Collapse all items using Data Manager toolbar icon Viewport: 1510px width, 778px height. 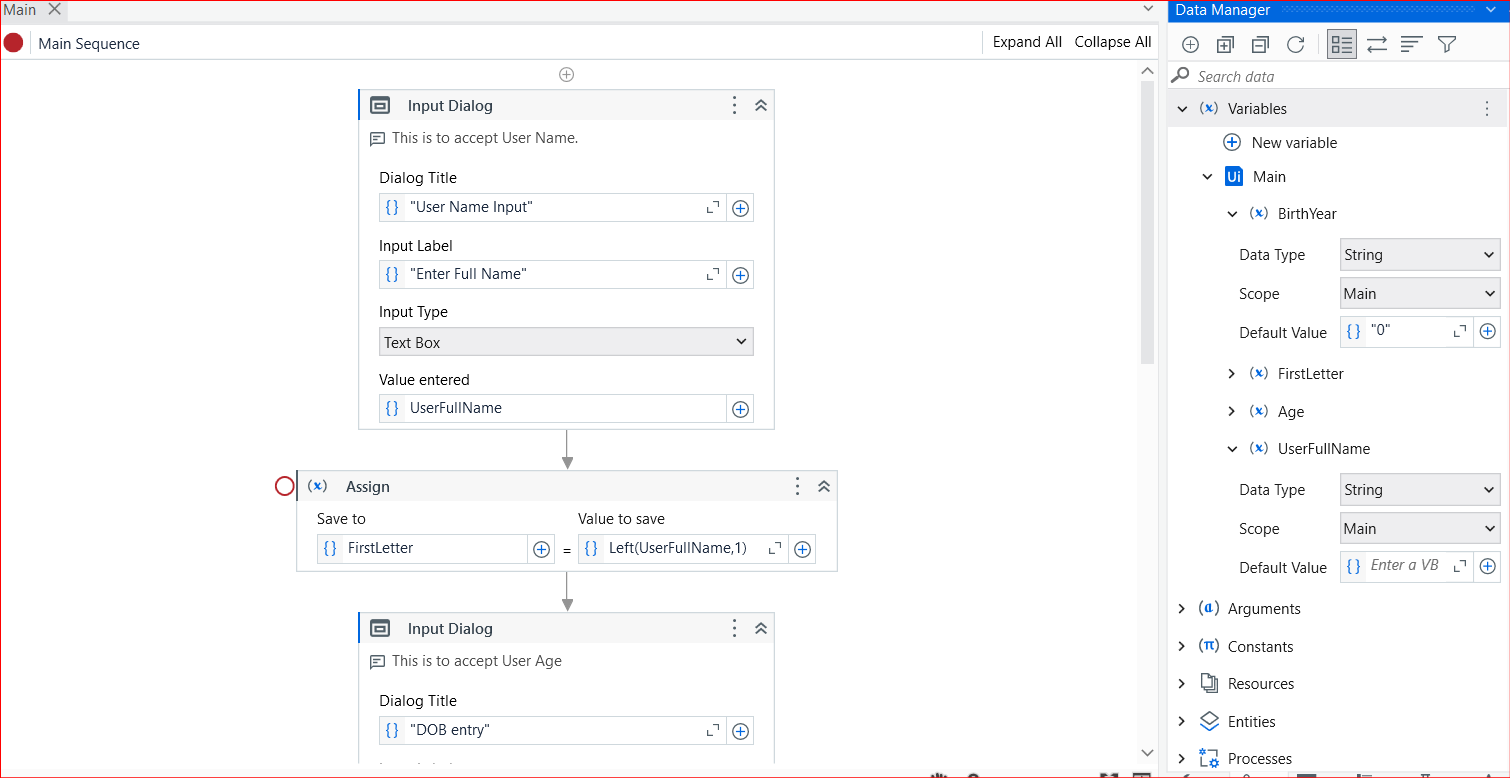click(x=1259, y=44)
